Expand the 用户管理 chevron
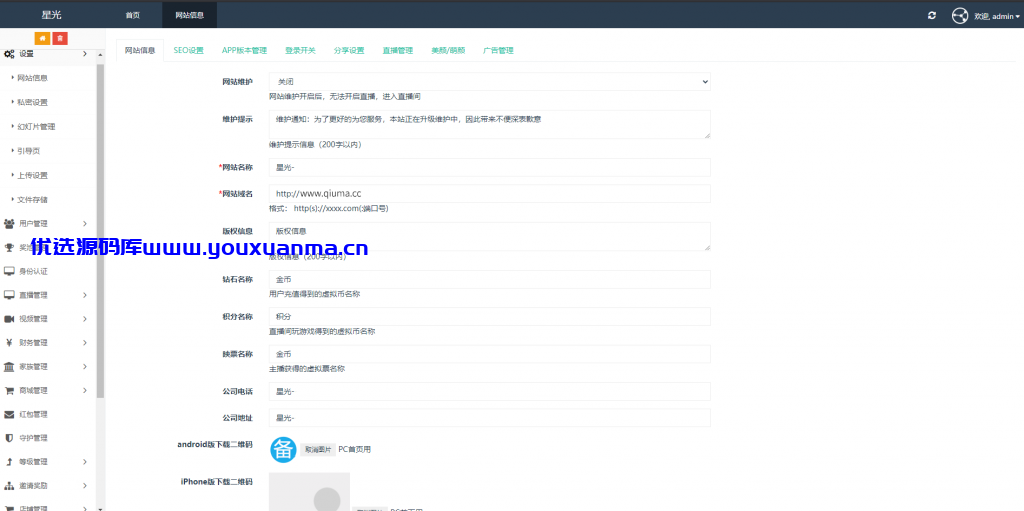Screen dimensions: 1024x511 (85, 223)
